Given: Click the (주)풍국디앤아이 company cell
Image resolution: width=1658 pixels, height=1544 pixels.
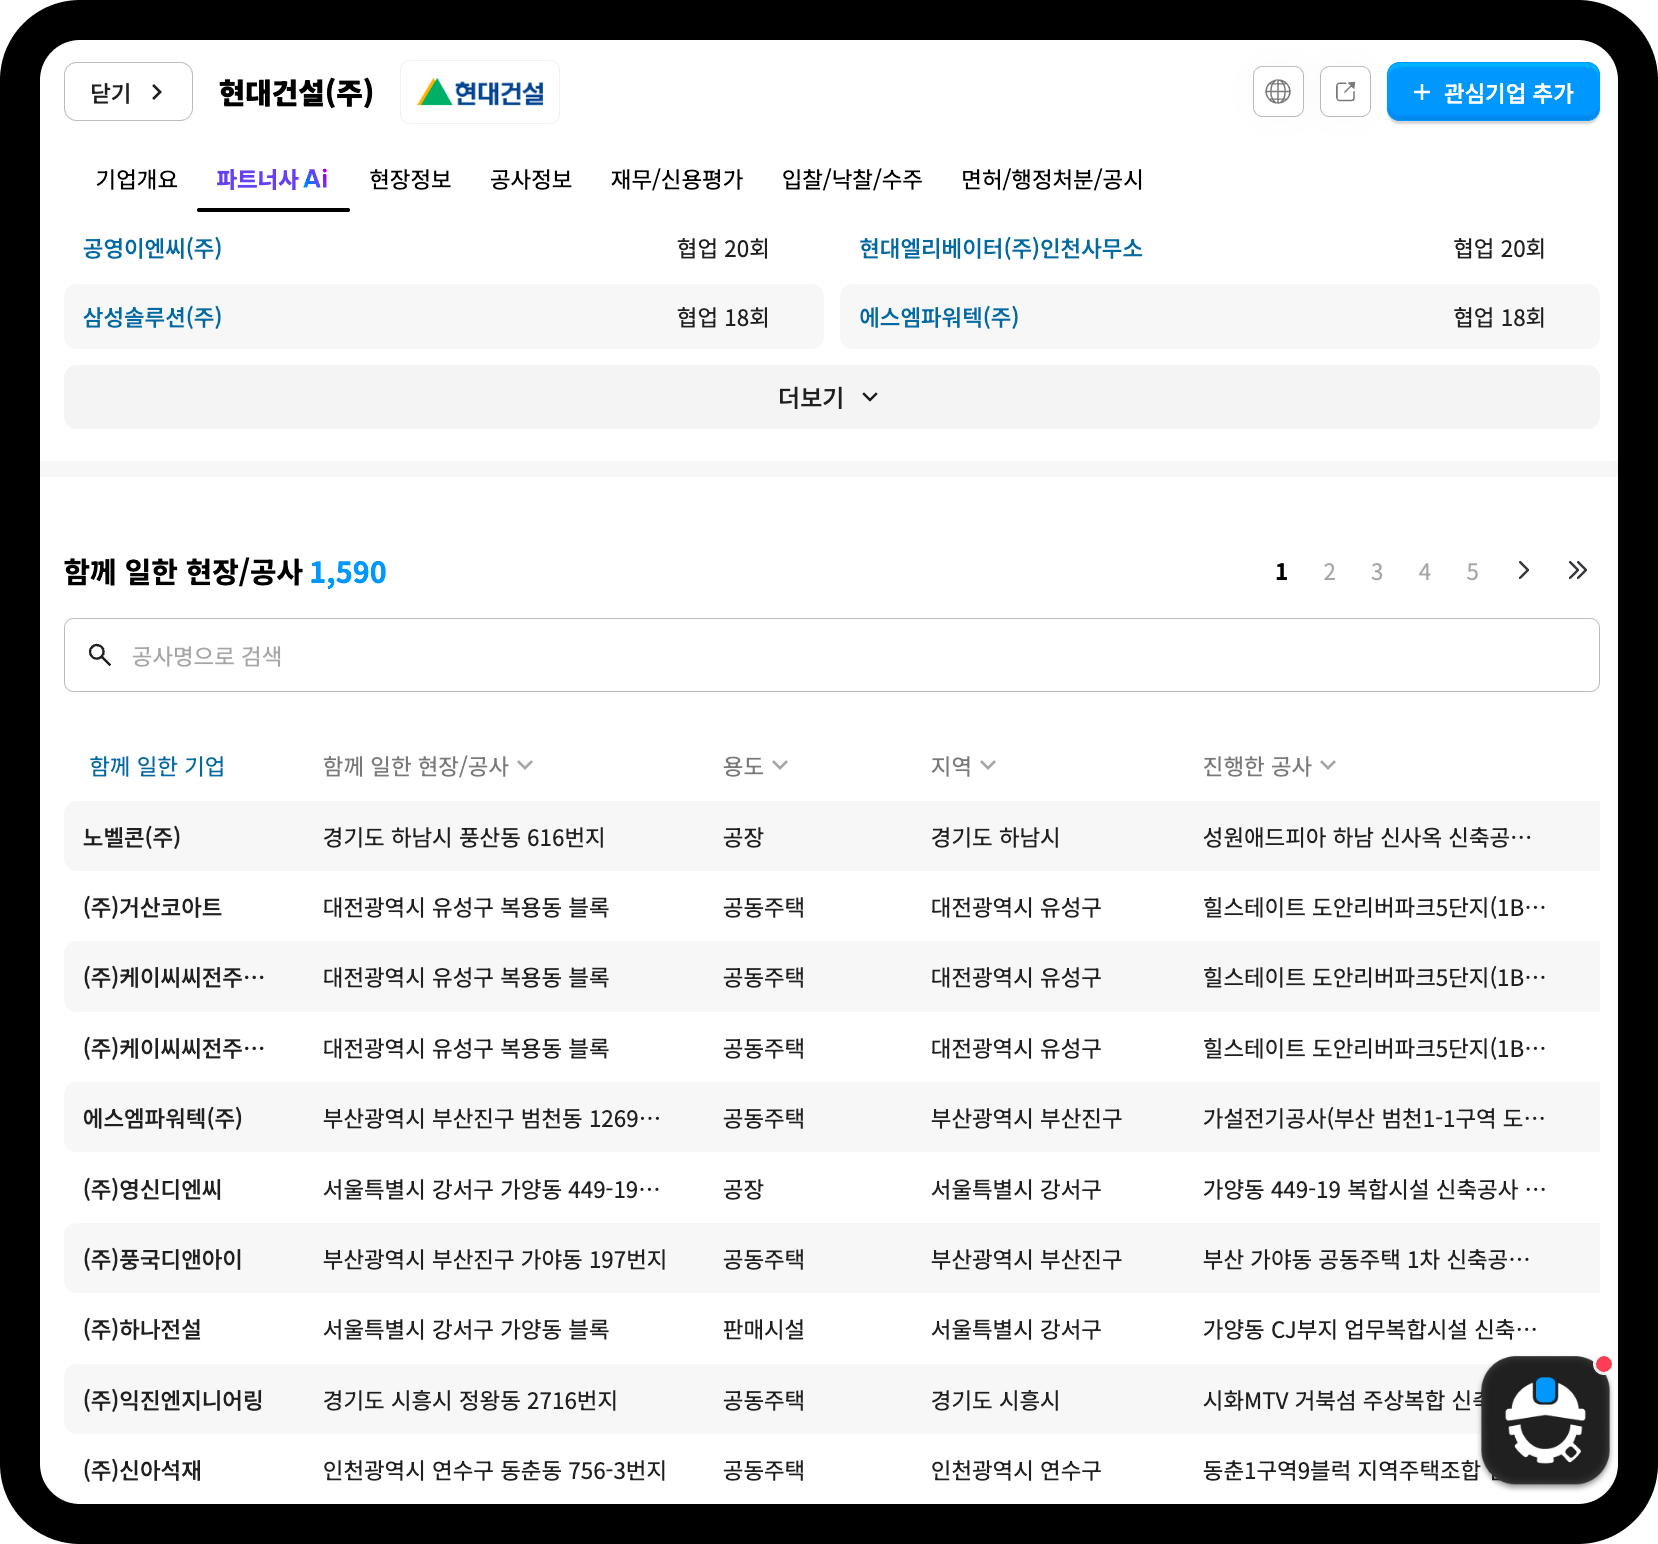Looking at the screenshot, I should point(162,1259).
